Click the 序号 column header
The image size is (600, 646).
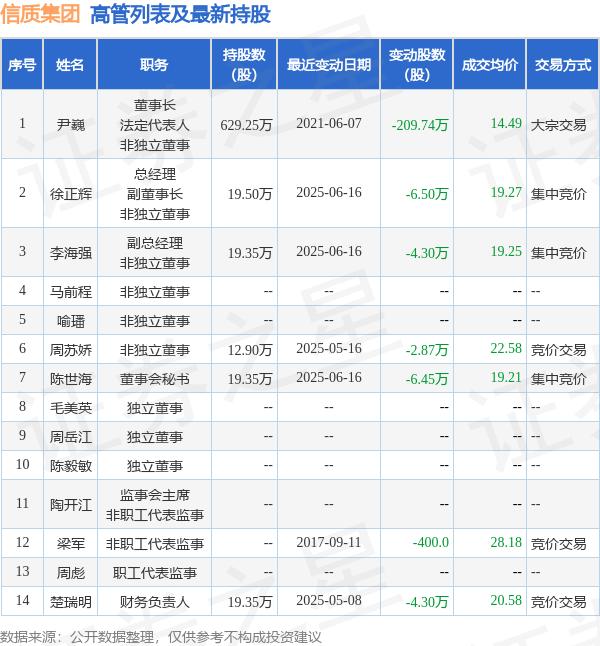(x=22, y=65)
